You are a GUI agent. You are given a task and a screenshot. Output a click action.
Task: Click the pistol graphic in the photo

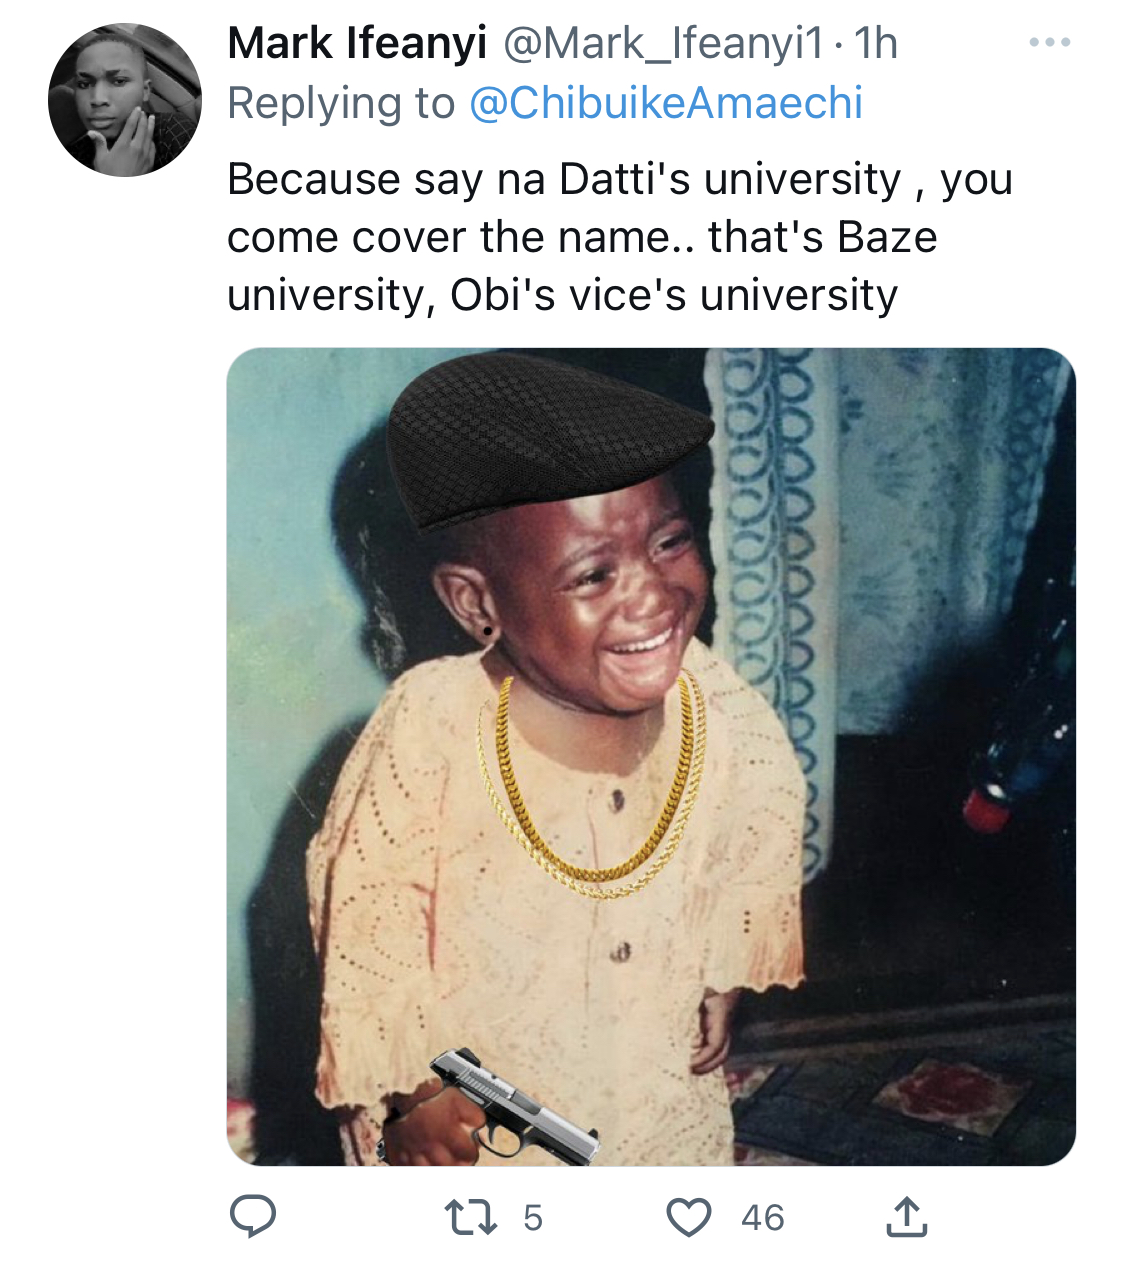514,1106
